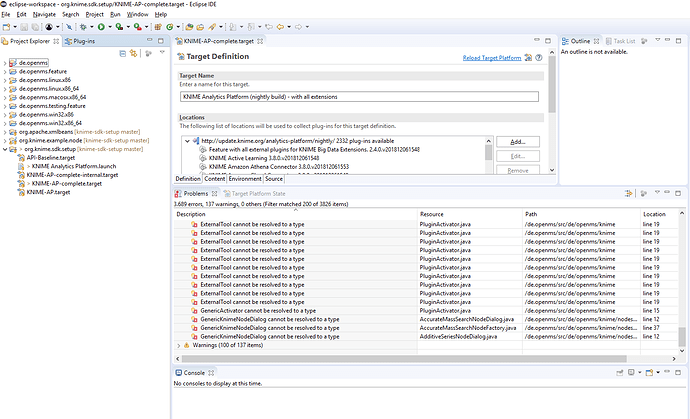690x419 pixels.
Task: Click the Problems view Quick Fix arrow icon
Action: (x=628, y=193)
